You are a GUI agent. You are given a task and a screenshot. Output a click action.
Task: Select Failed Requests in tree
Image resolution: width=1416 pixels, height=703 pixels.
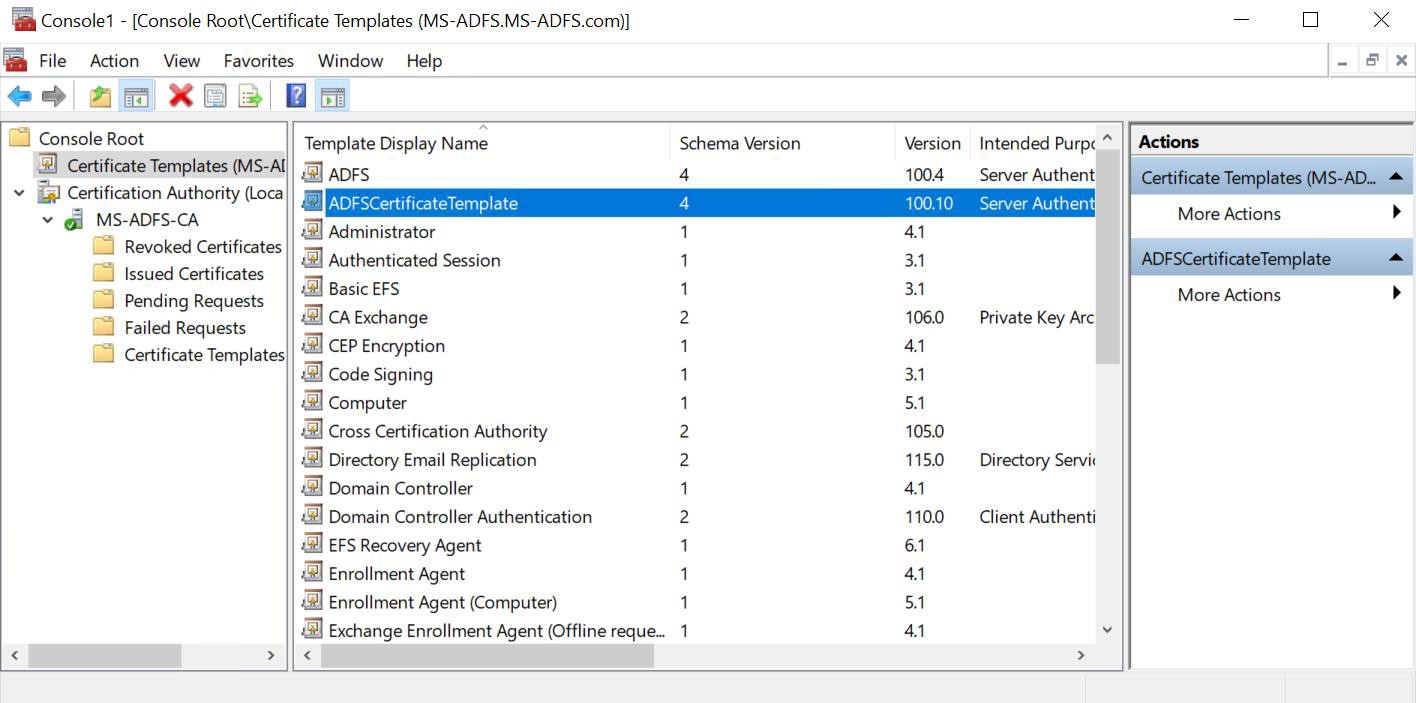tap(185, 328)
